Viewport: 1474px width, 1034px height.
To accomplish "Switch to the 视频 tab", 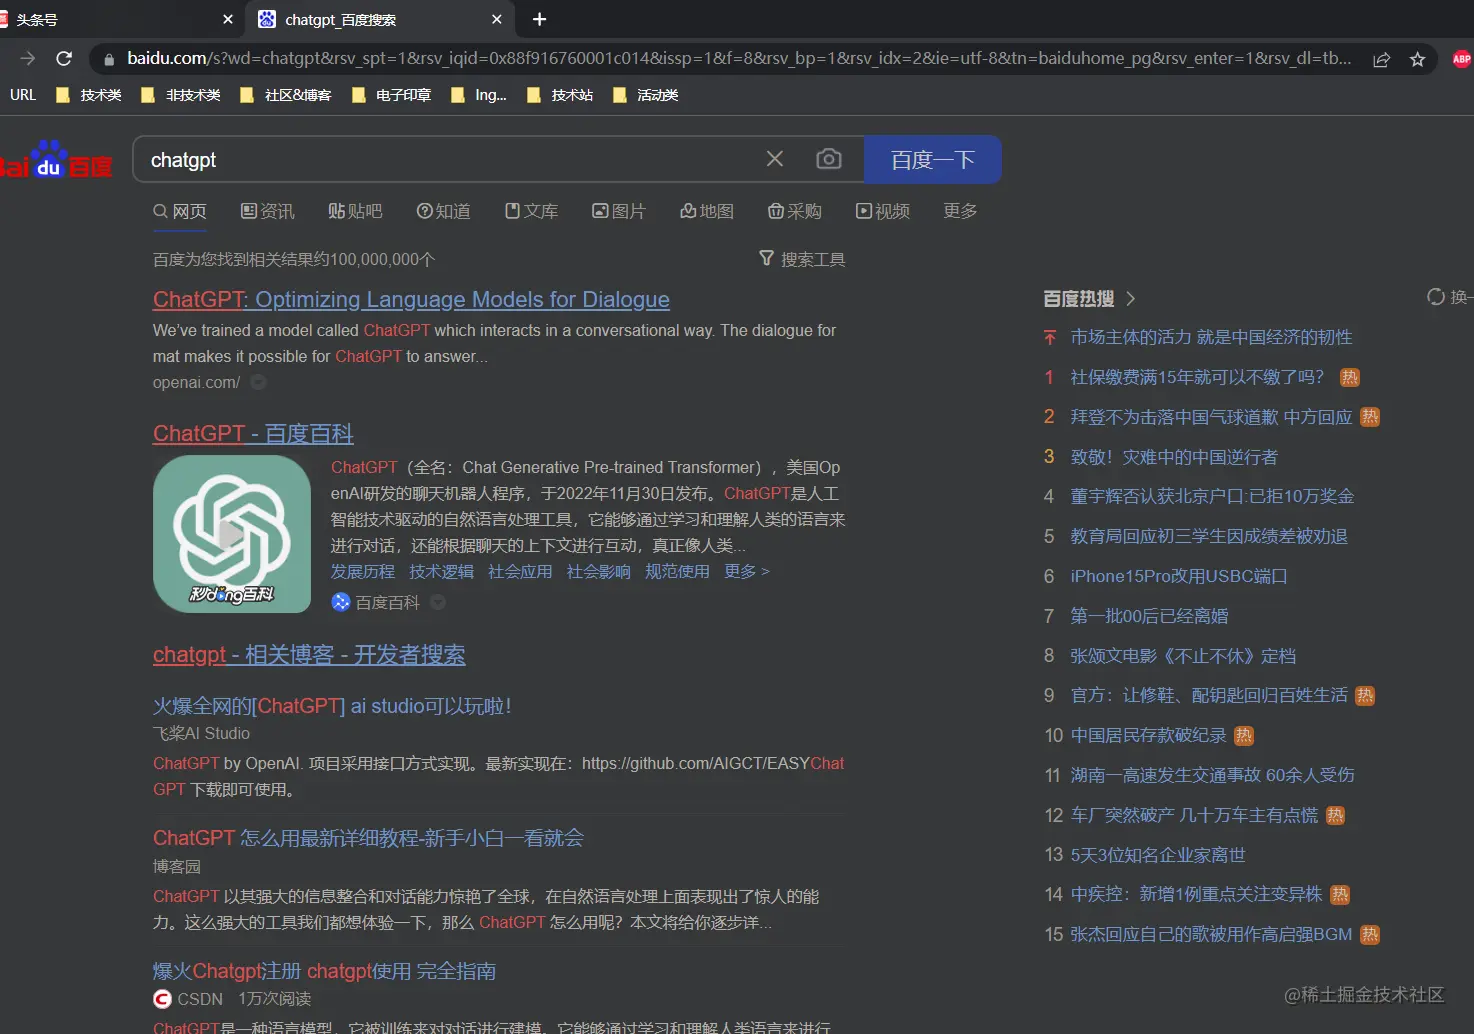I will [883, 211].
